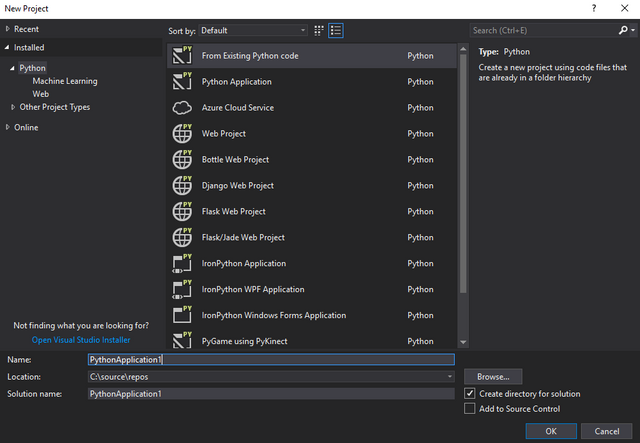Open the help question mark button
Viewport: 640px width, 443px height.
(x=594, y=9)
